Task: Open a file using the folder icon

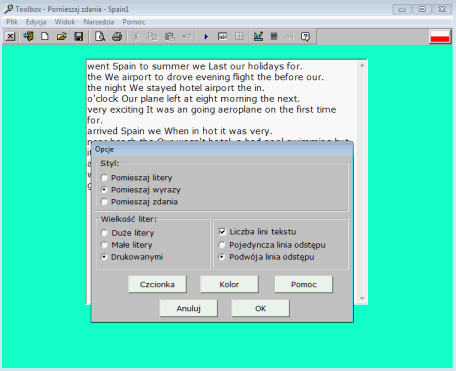Action: [62, 36]
